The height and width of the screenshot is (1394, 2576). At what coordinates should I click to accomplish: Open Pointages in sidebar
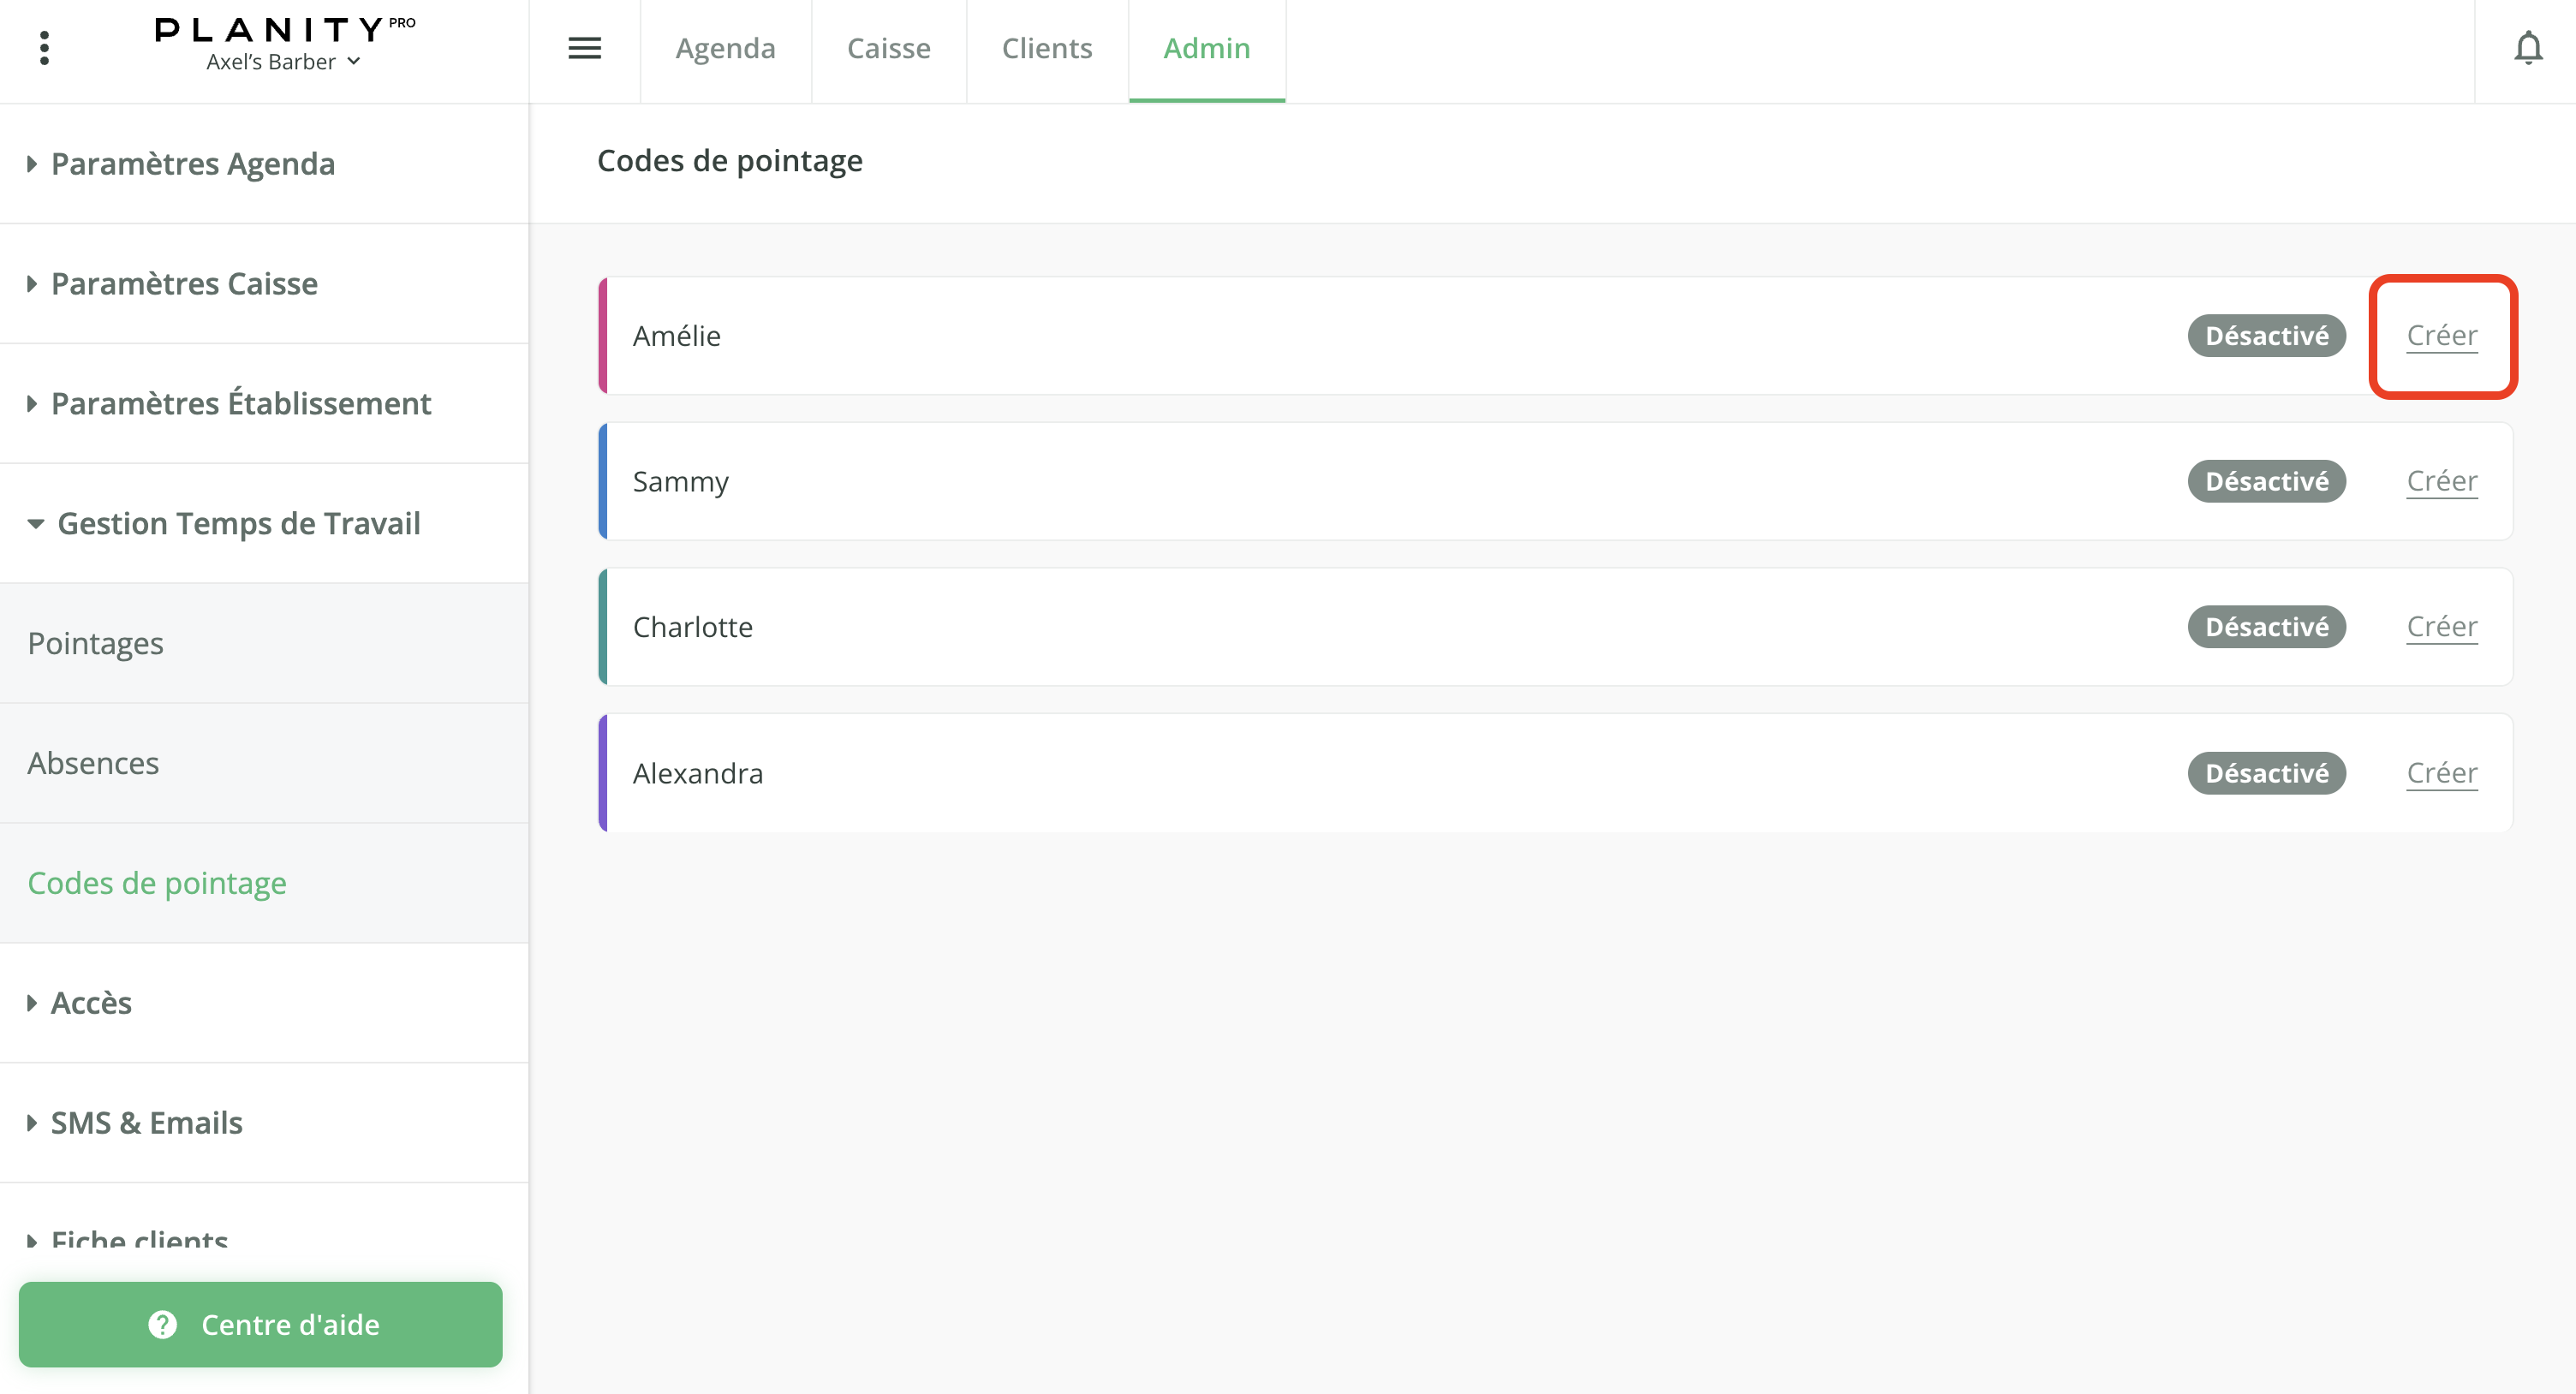[x=95, y=643]
